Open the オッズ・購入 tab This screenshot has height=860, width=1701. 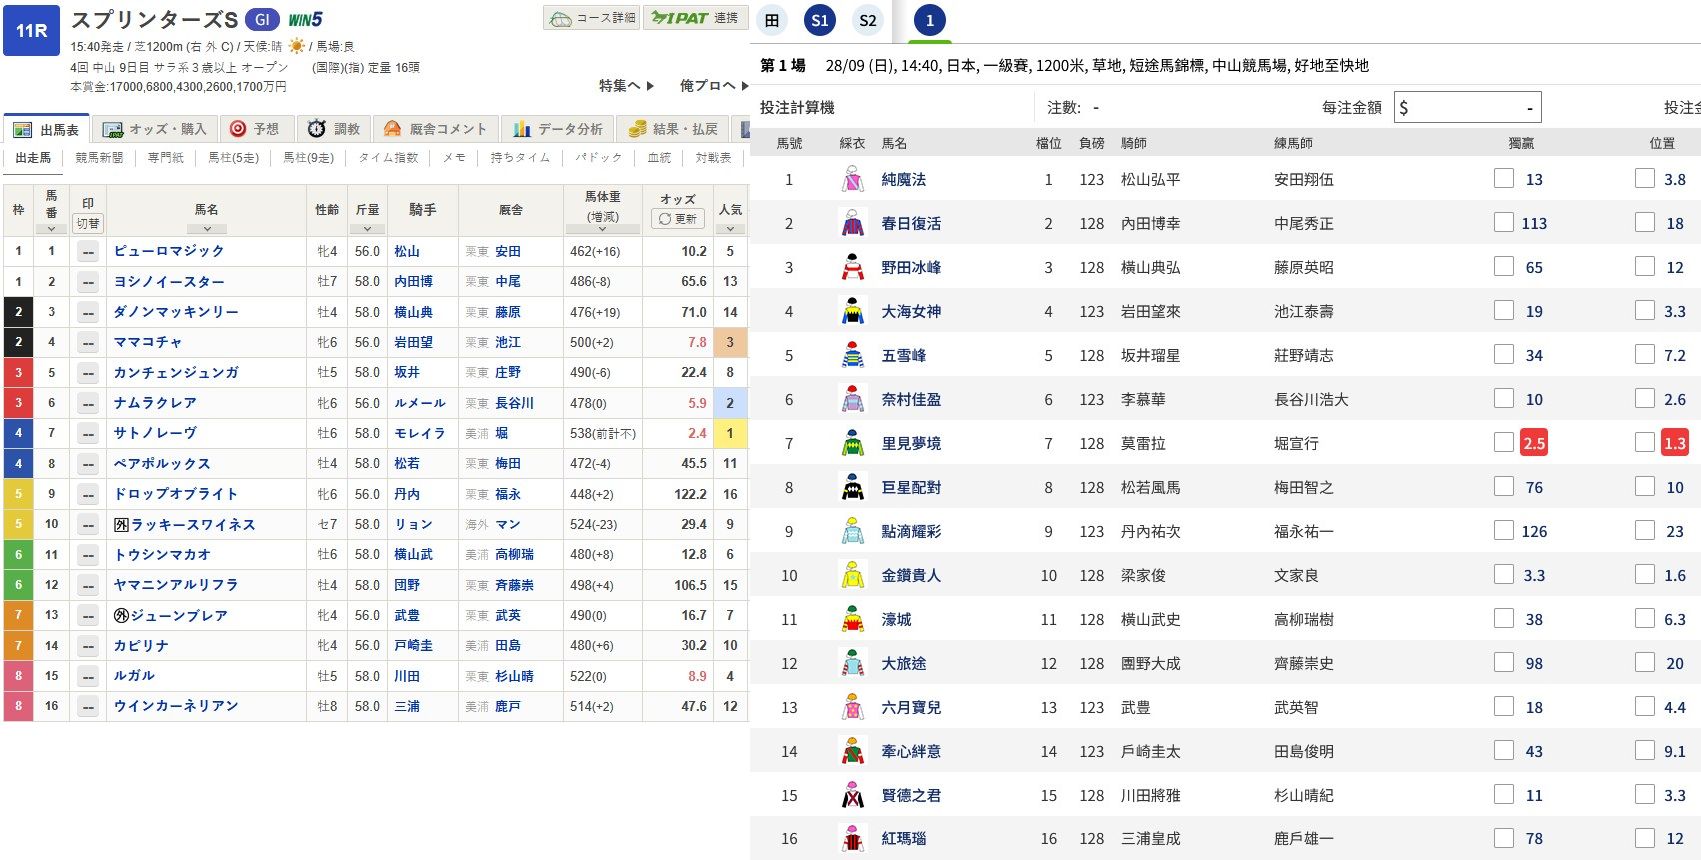[x=155, y=129]
